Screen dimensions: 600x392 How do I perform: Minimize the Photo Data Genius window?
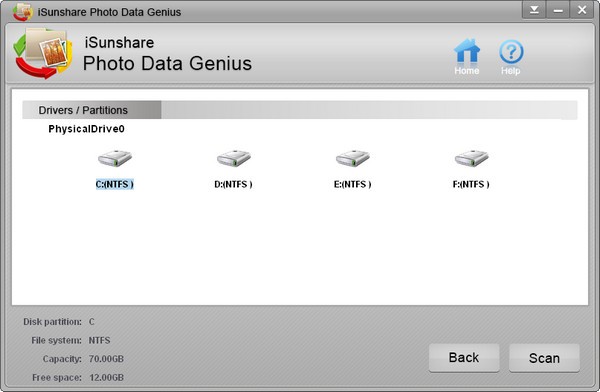tap(558, 10)
